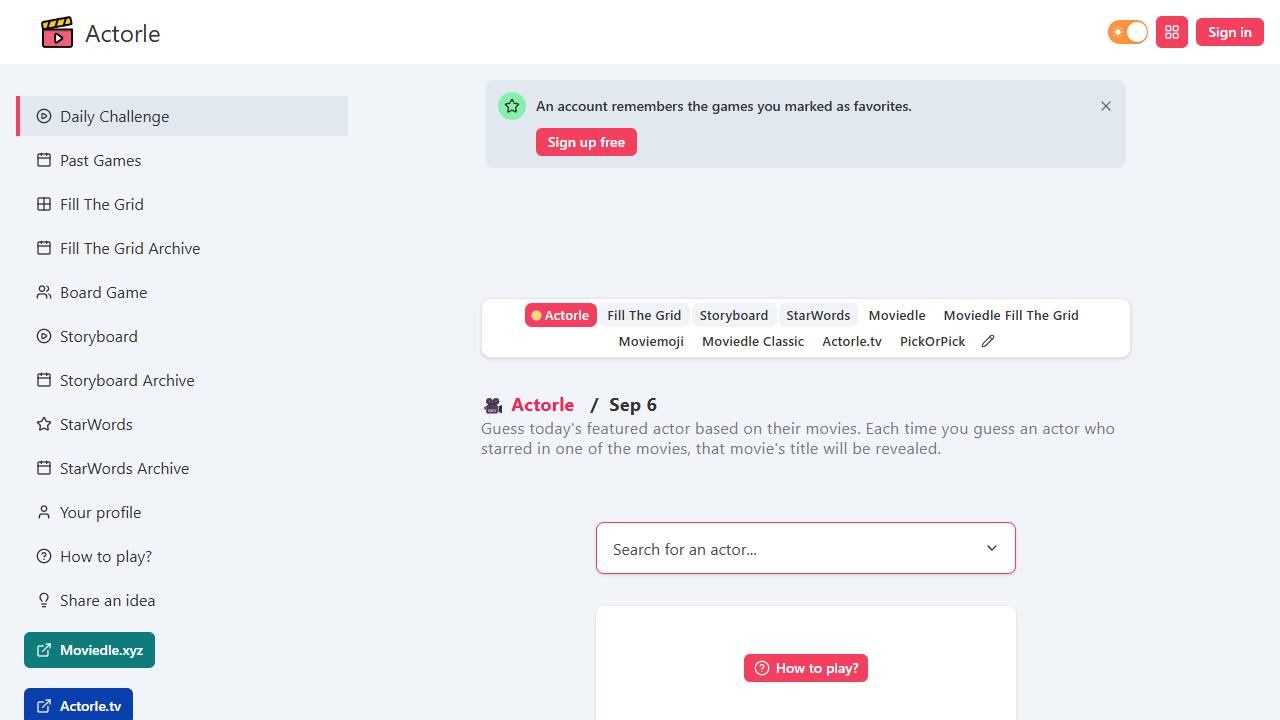The image size is (1280, 720).
Task: Click the pink How to play? button
Action: pos(806,668)
